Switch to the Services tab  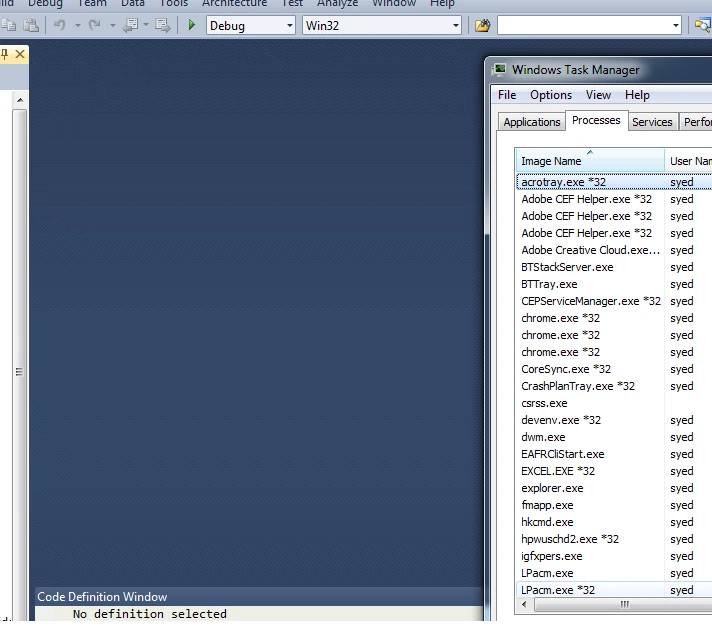pyautogui.click(x=652, y=122)
